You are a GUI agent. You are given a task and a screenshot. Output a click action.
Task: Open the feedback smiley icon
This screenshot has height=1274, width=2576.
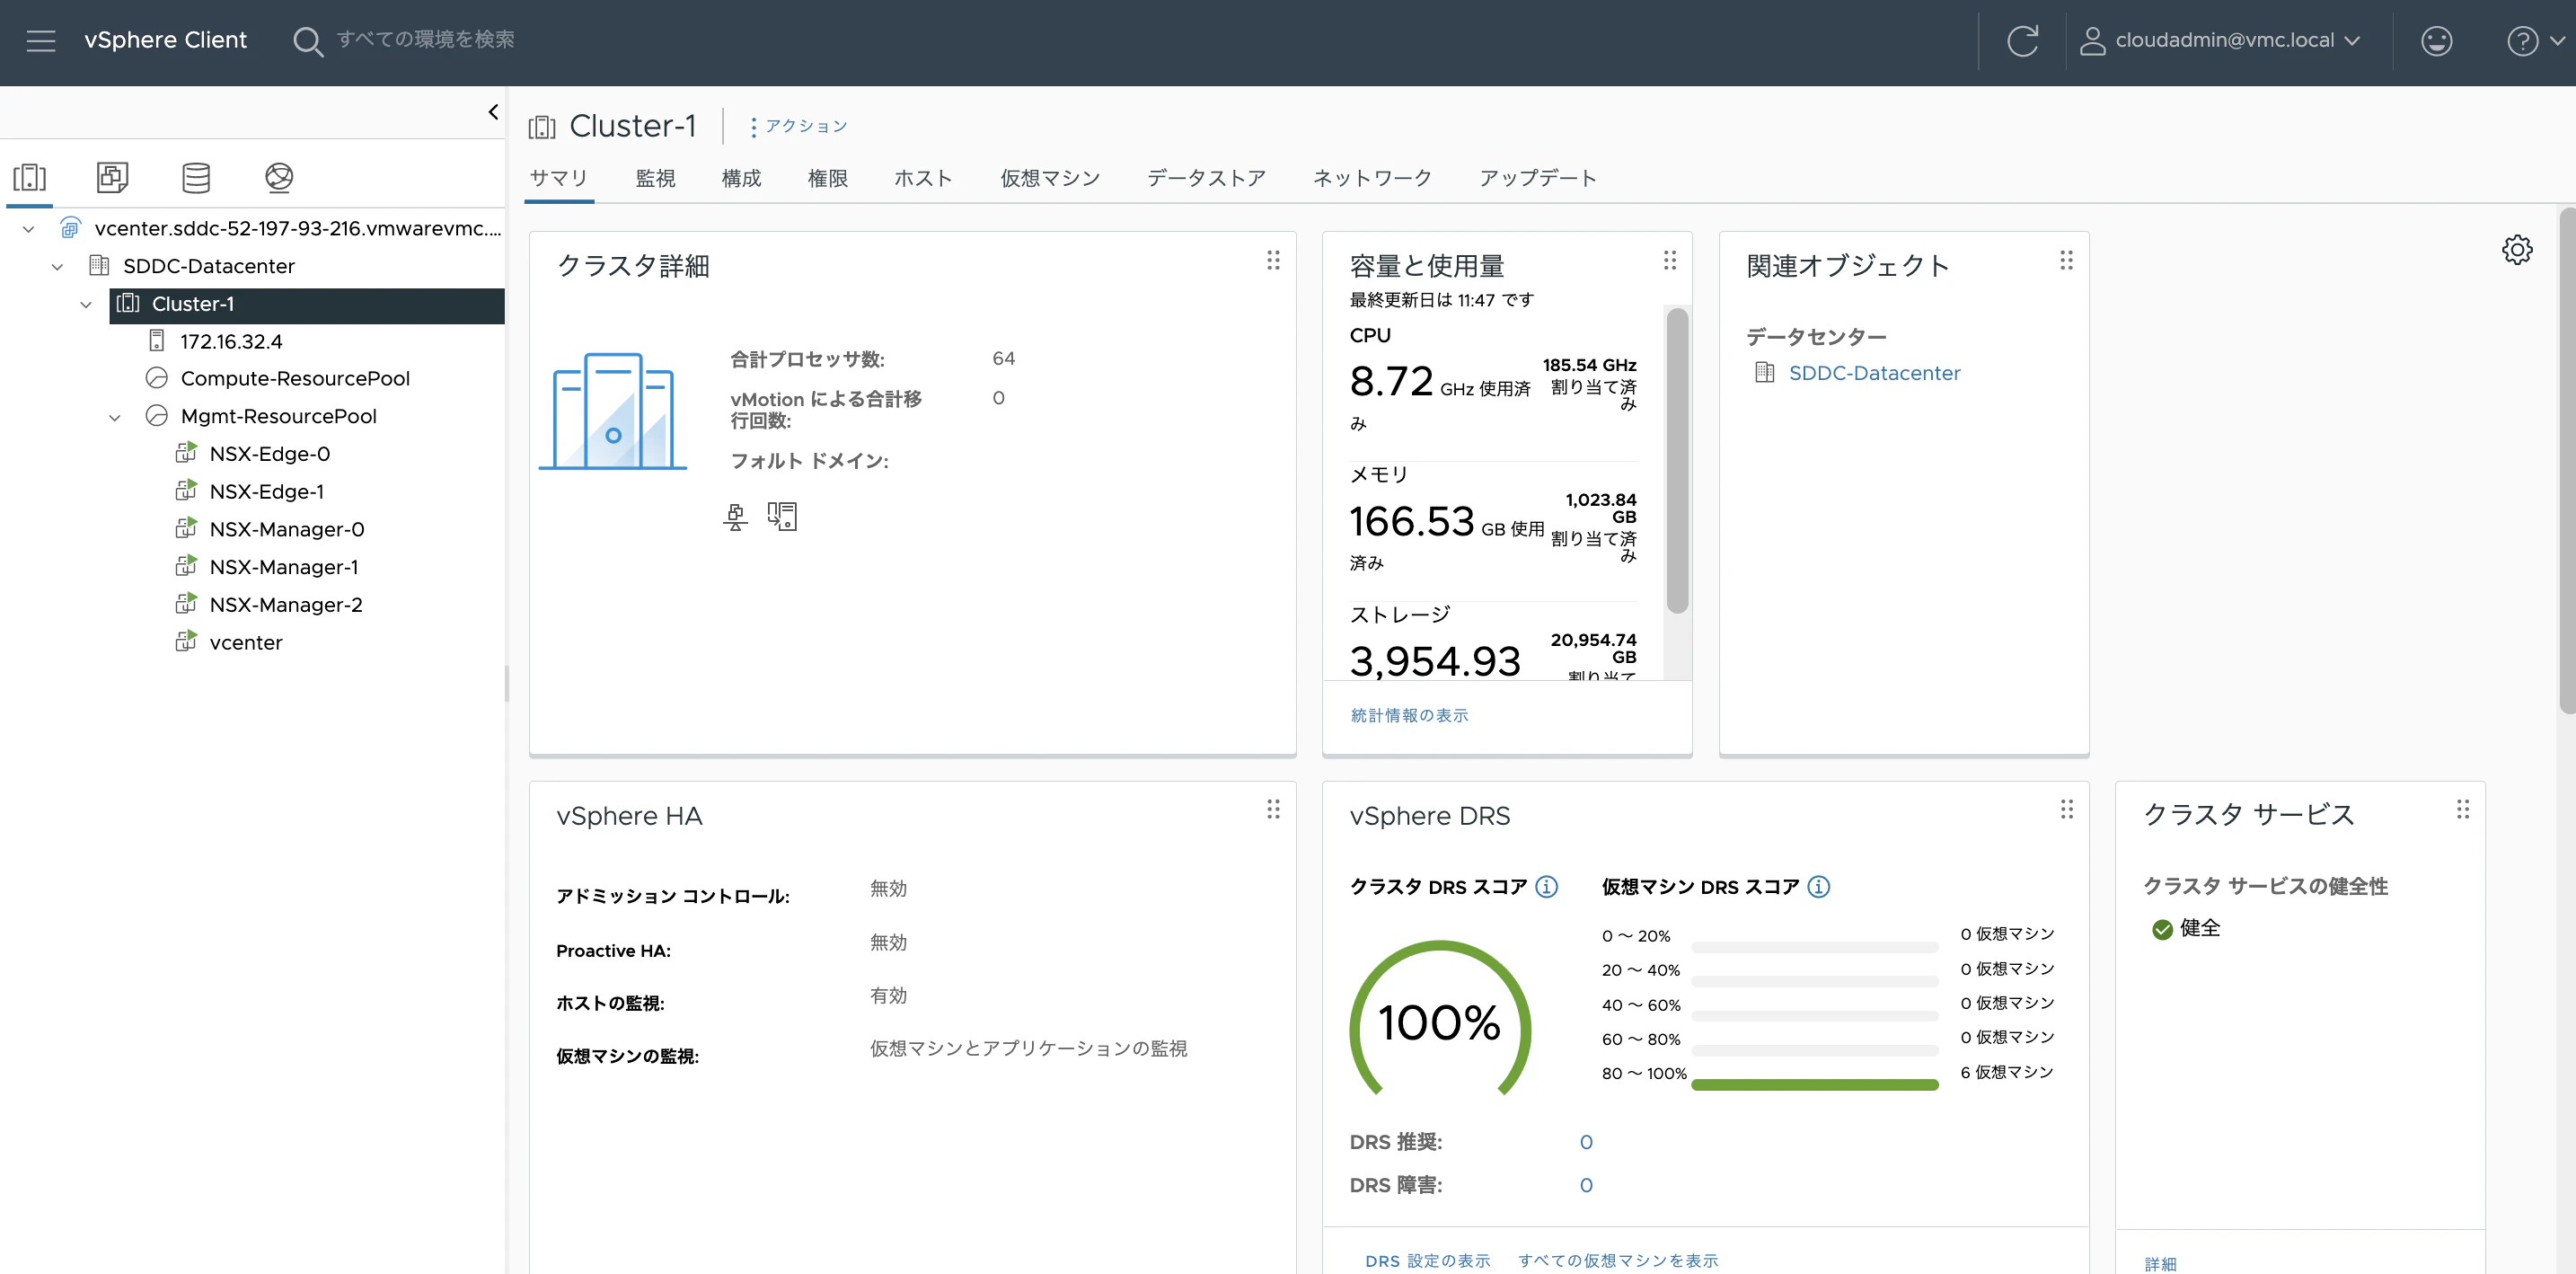pos(2436,41)
